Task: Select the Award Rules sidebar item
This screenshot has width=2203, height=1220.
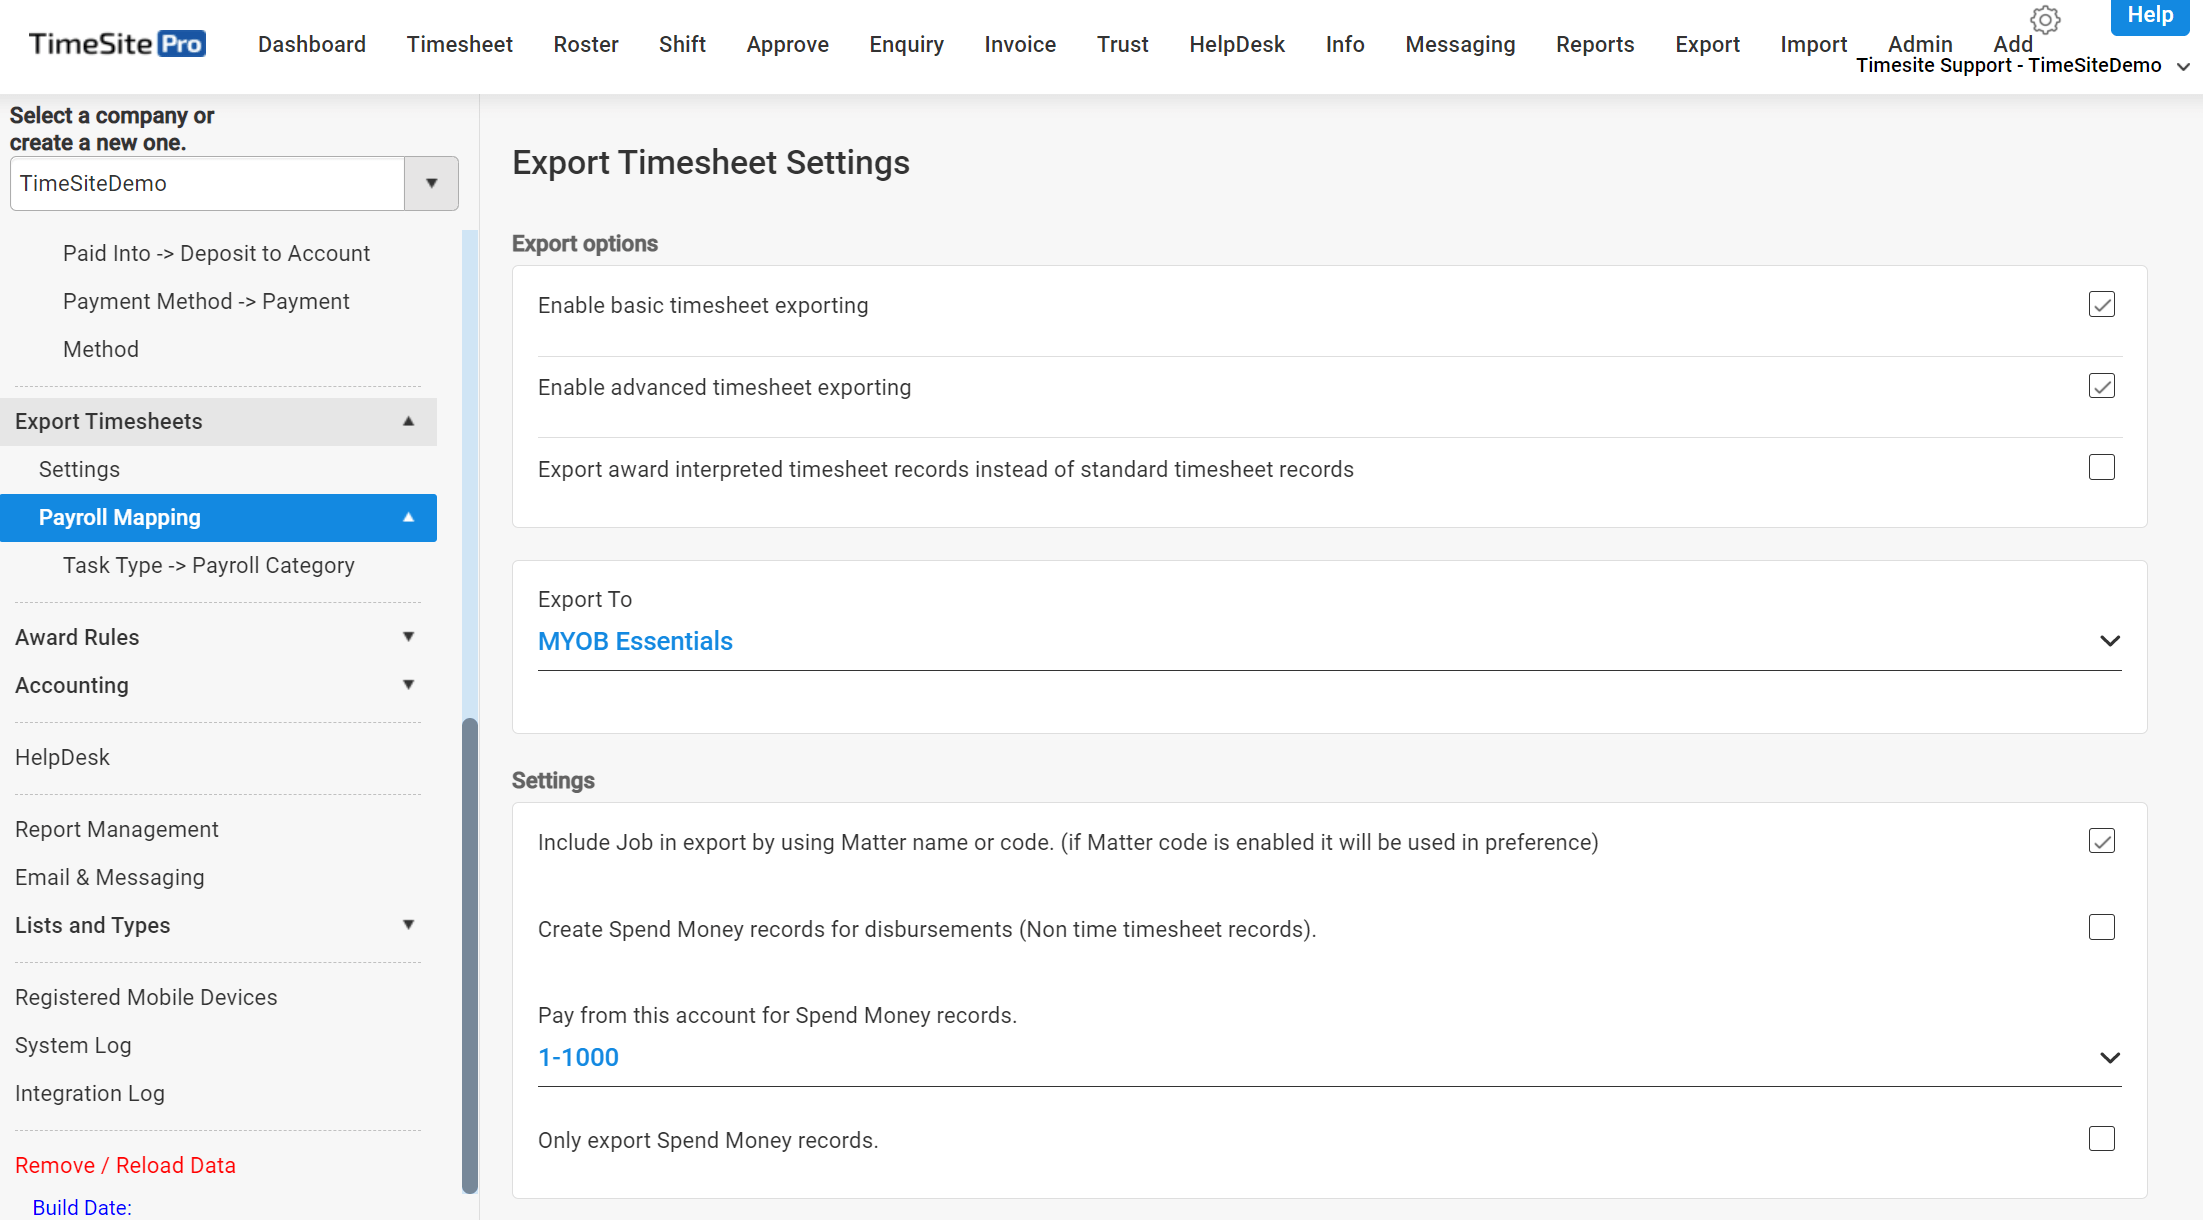Action: tap(77, 637)
